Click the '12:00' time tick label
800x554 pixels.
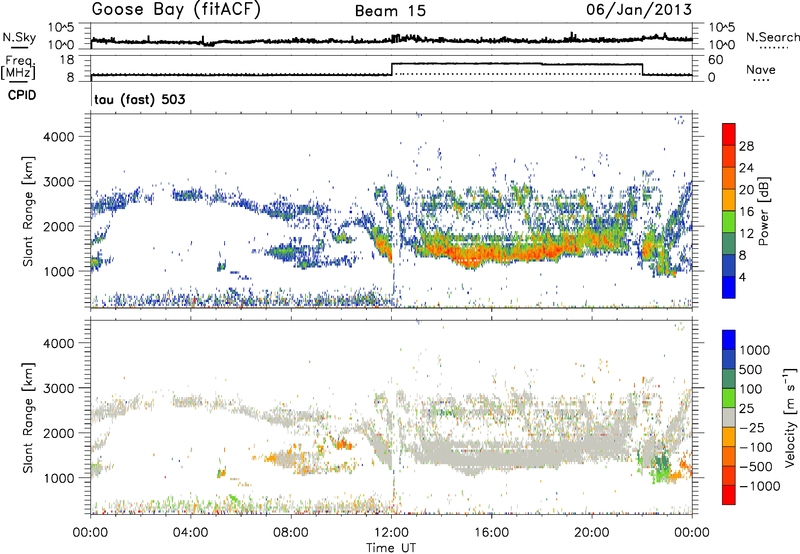tap(391, 533)
